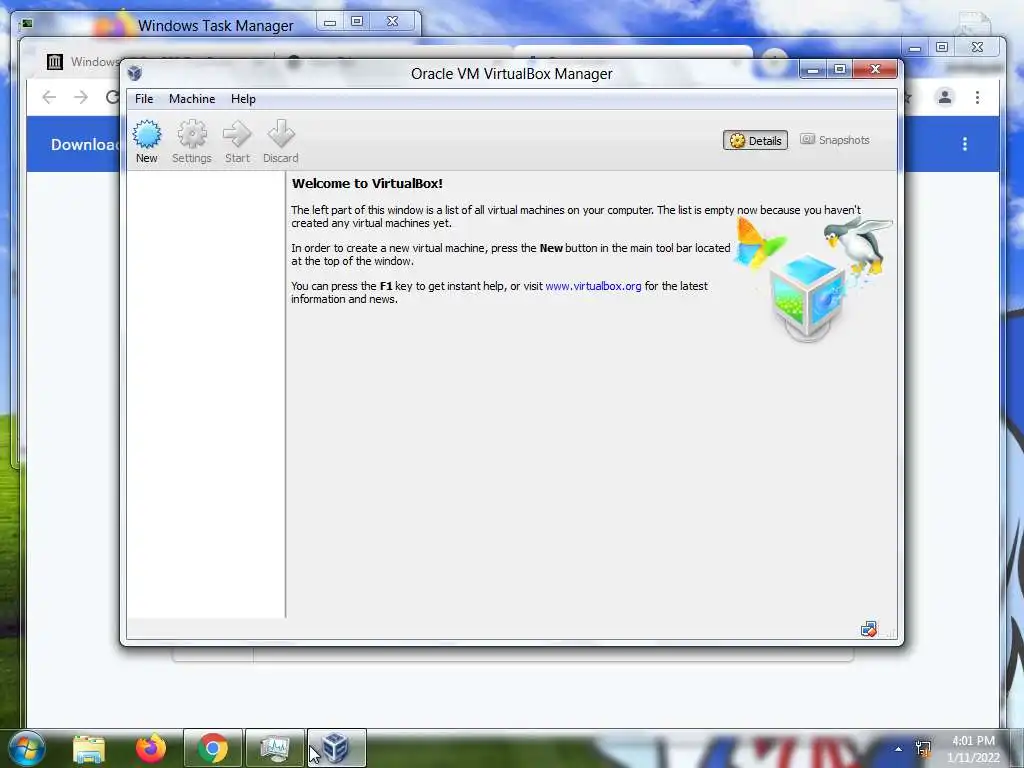Click the empty virtual machine list pane

pyautogui.click(x=206, y=394)
